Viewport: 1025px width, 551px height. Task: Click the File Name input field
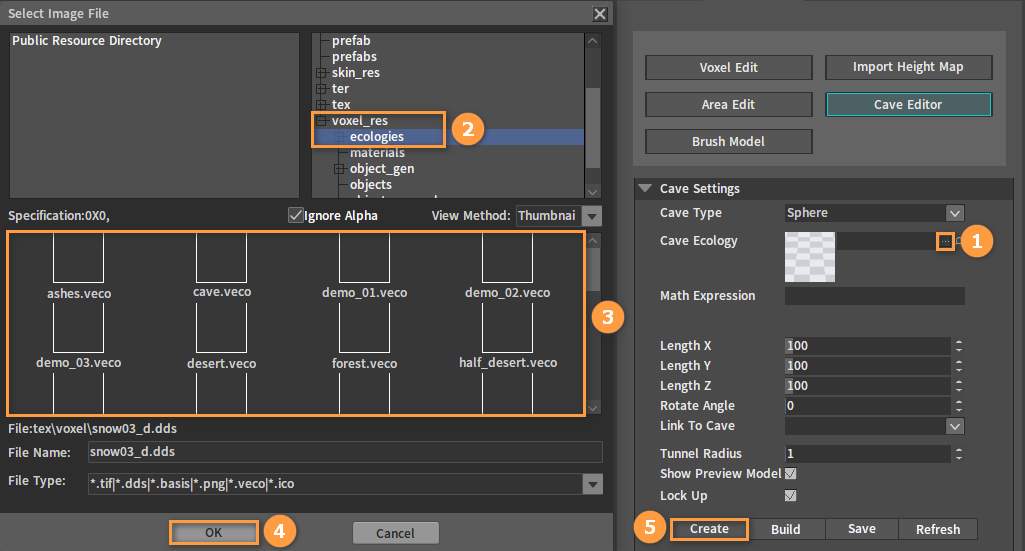[345, 452]
